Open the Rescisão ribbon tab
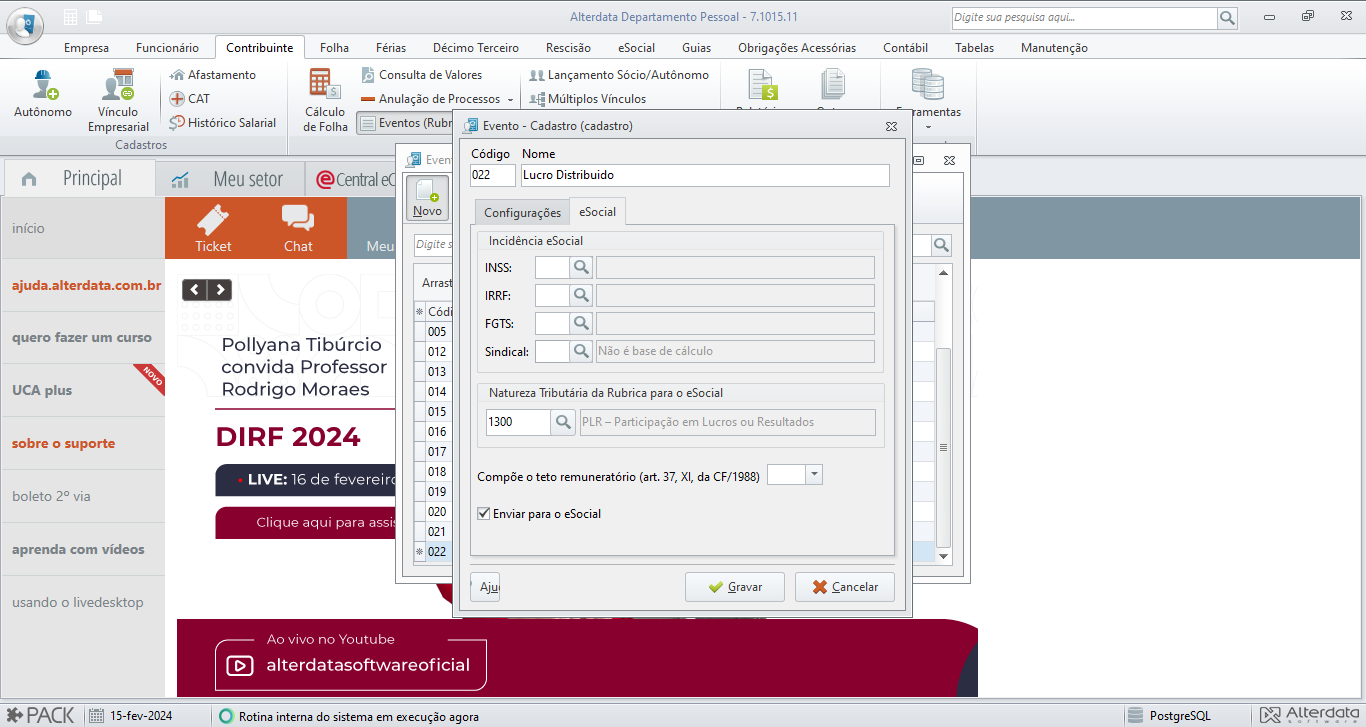Screen dimensions: 1366x727 [568, 47]
